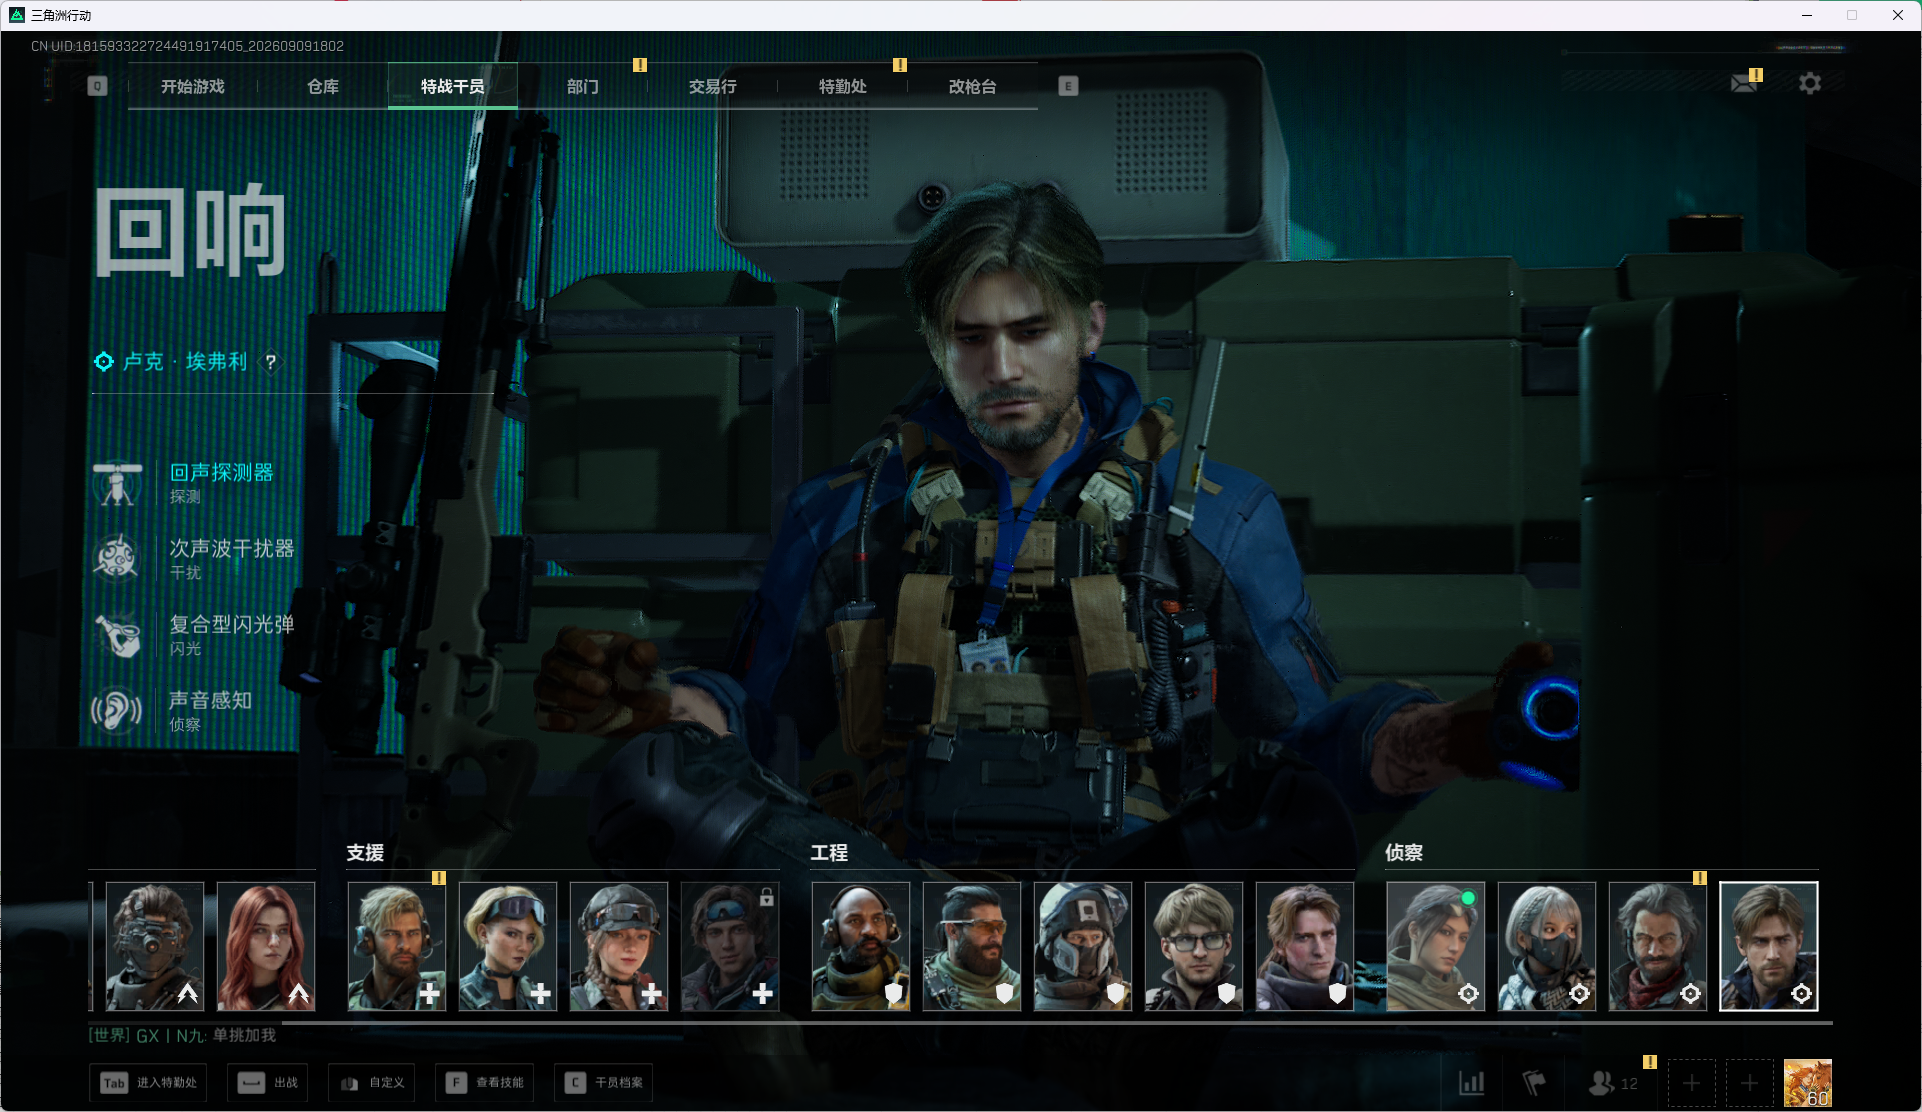Select the 声音感知 ear skill icon

click(118, 711)
